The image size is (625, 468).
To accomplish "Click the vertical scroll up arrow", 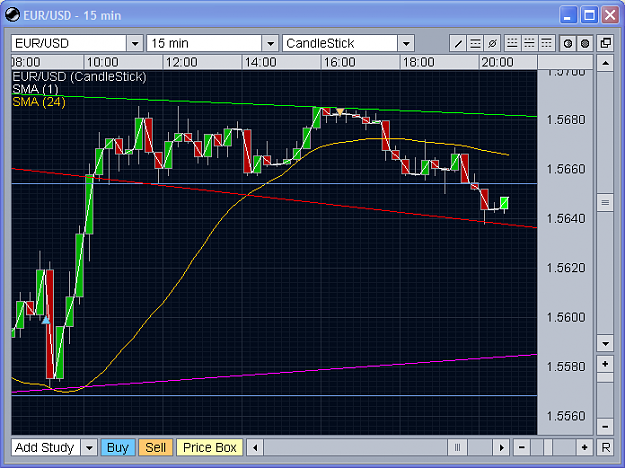I will (605, 63).
